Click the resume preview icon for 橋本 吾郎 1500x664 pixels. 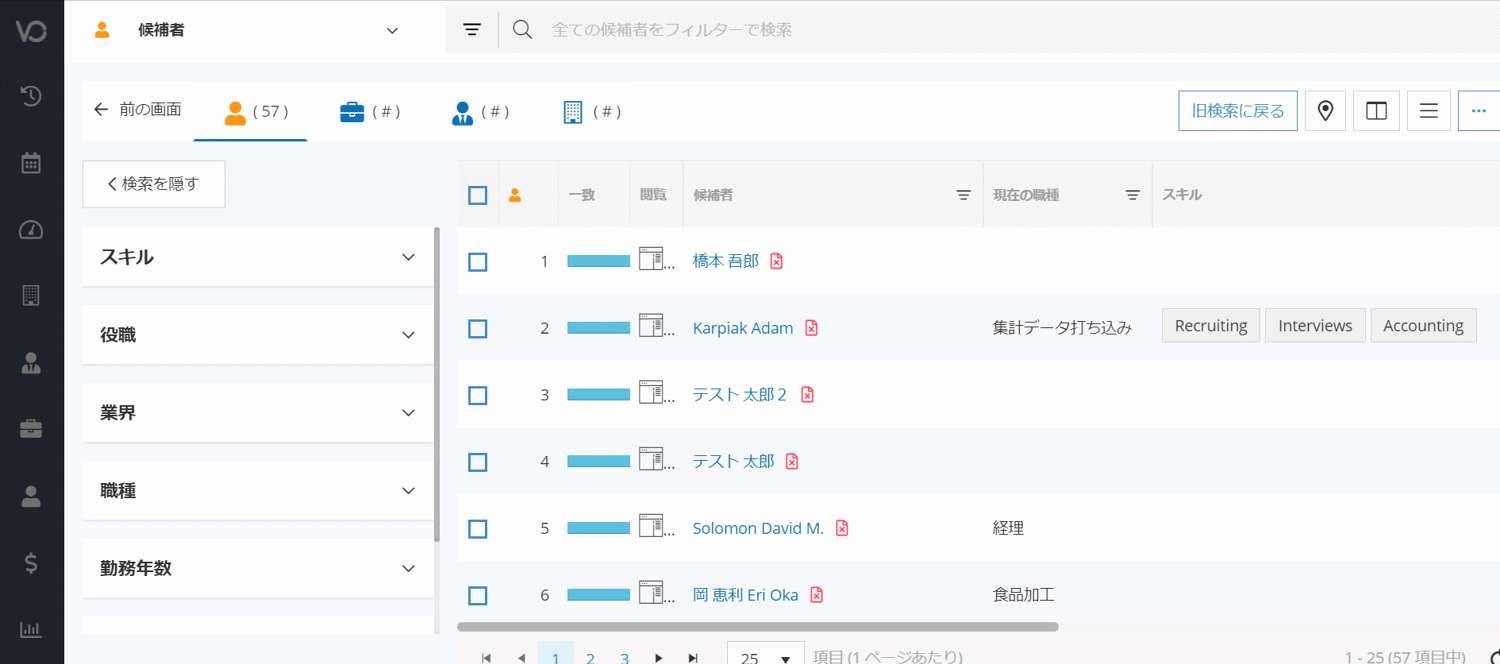652,260
